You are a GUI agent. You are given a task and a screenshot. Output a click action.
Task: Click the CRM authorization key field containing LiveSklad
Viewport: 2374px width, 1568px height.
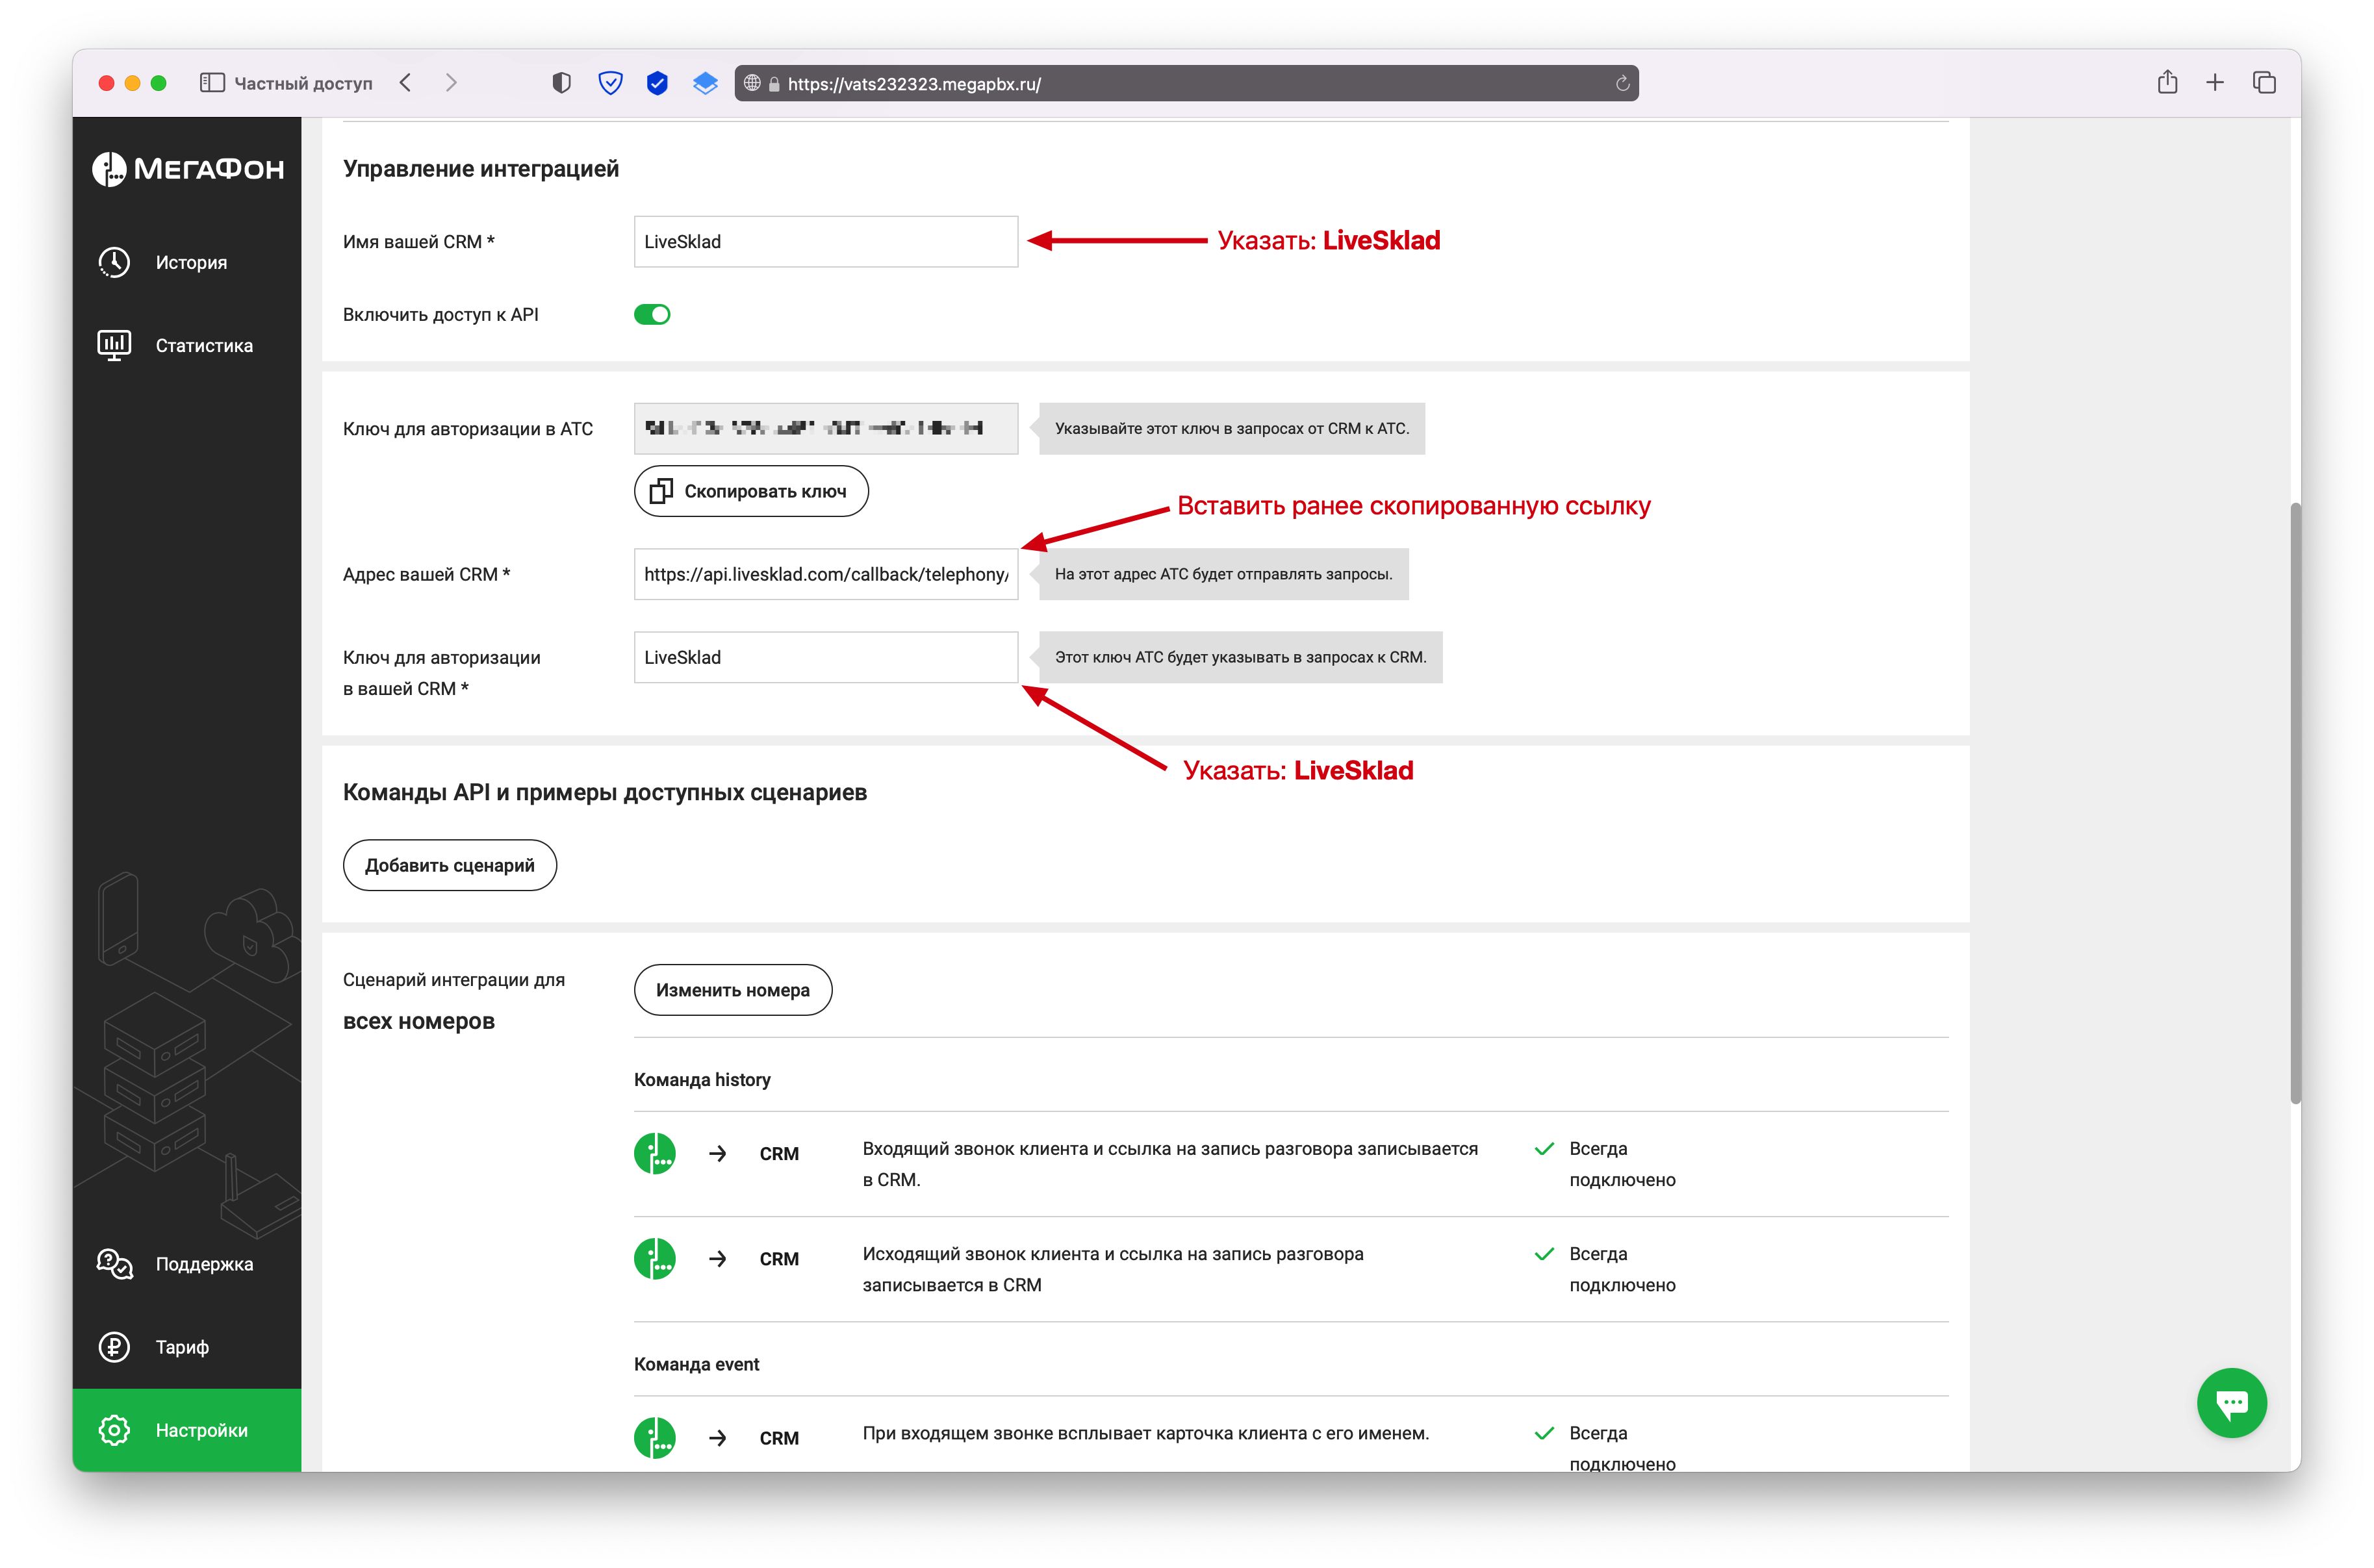[826, 657]
